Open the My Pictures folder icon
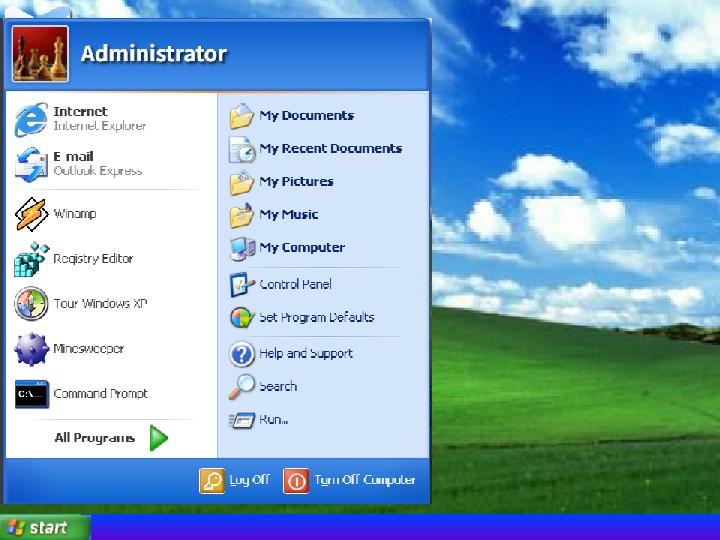This screenshot has width=720, height=540. pyautogui.click(x=242, y=182)
